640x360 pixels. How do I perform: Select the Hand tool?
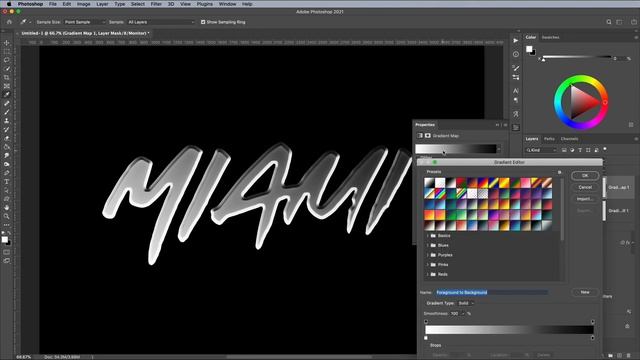click(7, 207)
